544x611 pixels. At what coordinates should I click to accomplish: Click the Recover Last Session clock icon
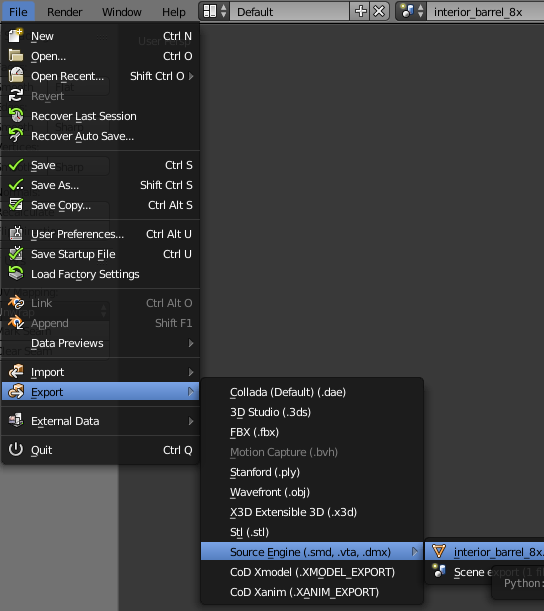coord(16,116)
